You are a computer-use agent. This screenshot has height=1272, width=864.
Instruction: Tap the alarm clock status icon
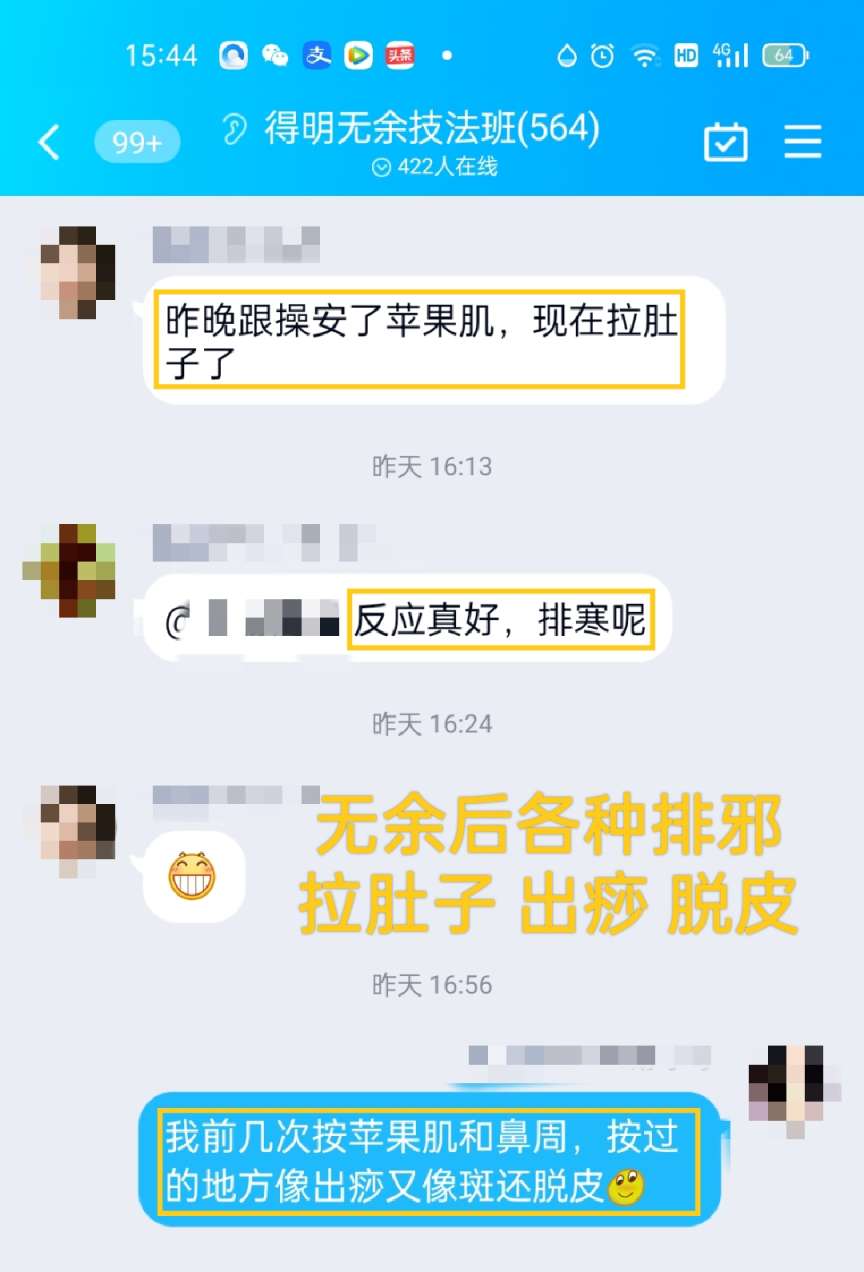pos(602,56)
